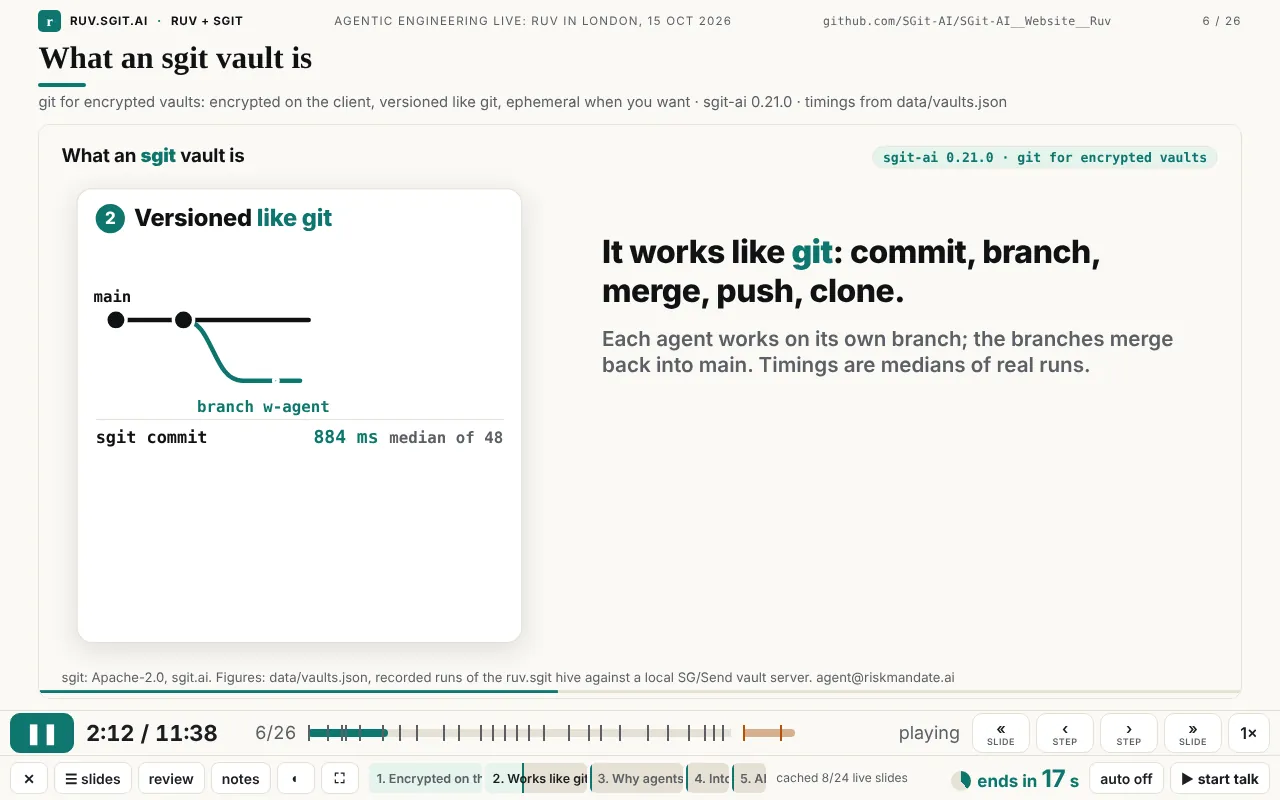Image resolution: width=1280 pixels, height=800 pixels.
Task: Click the pie timer icon beside 'ends in'
Action: (x=961, y=780)
